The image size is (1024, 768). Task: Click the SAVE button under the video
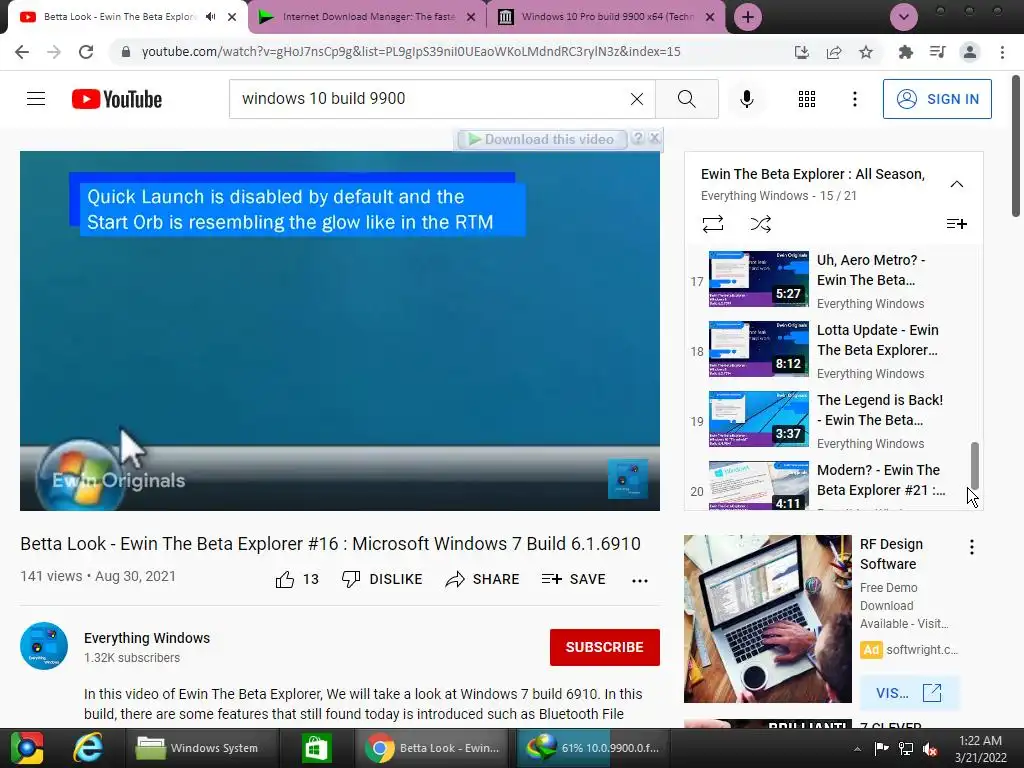(x=573, y=579)
